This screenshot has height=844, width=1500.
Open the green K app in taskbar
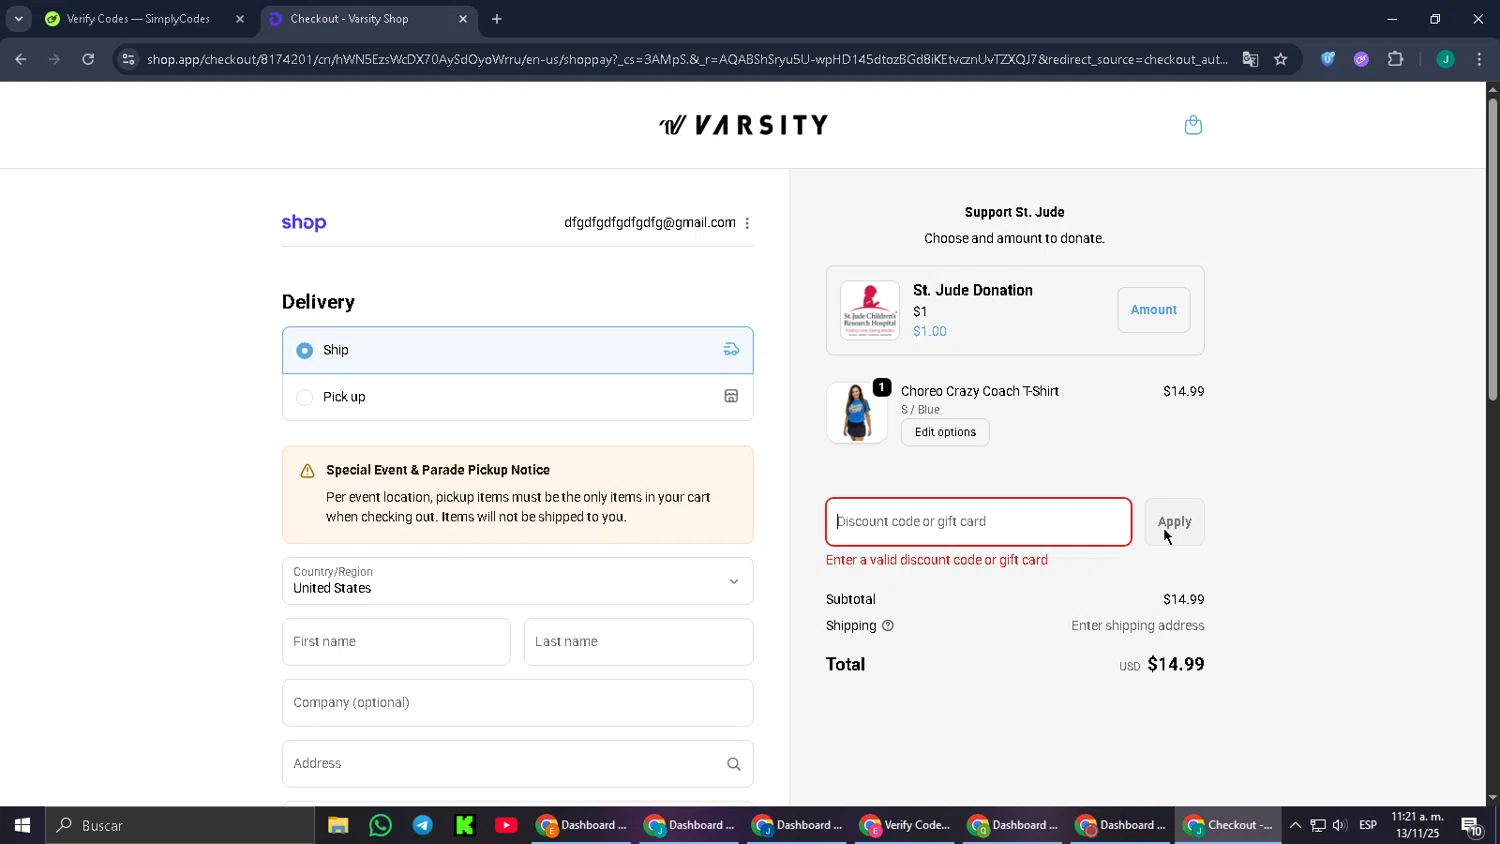coord(464,826)
